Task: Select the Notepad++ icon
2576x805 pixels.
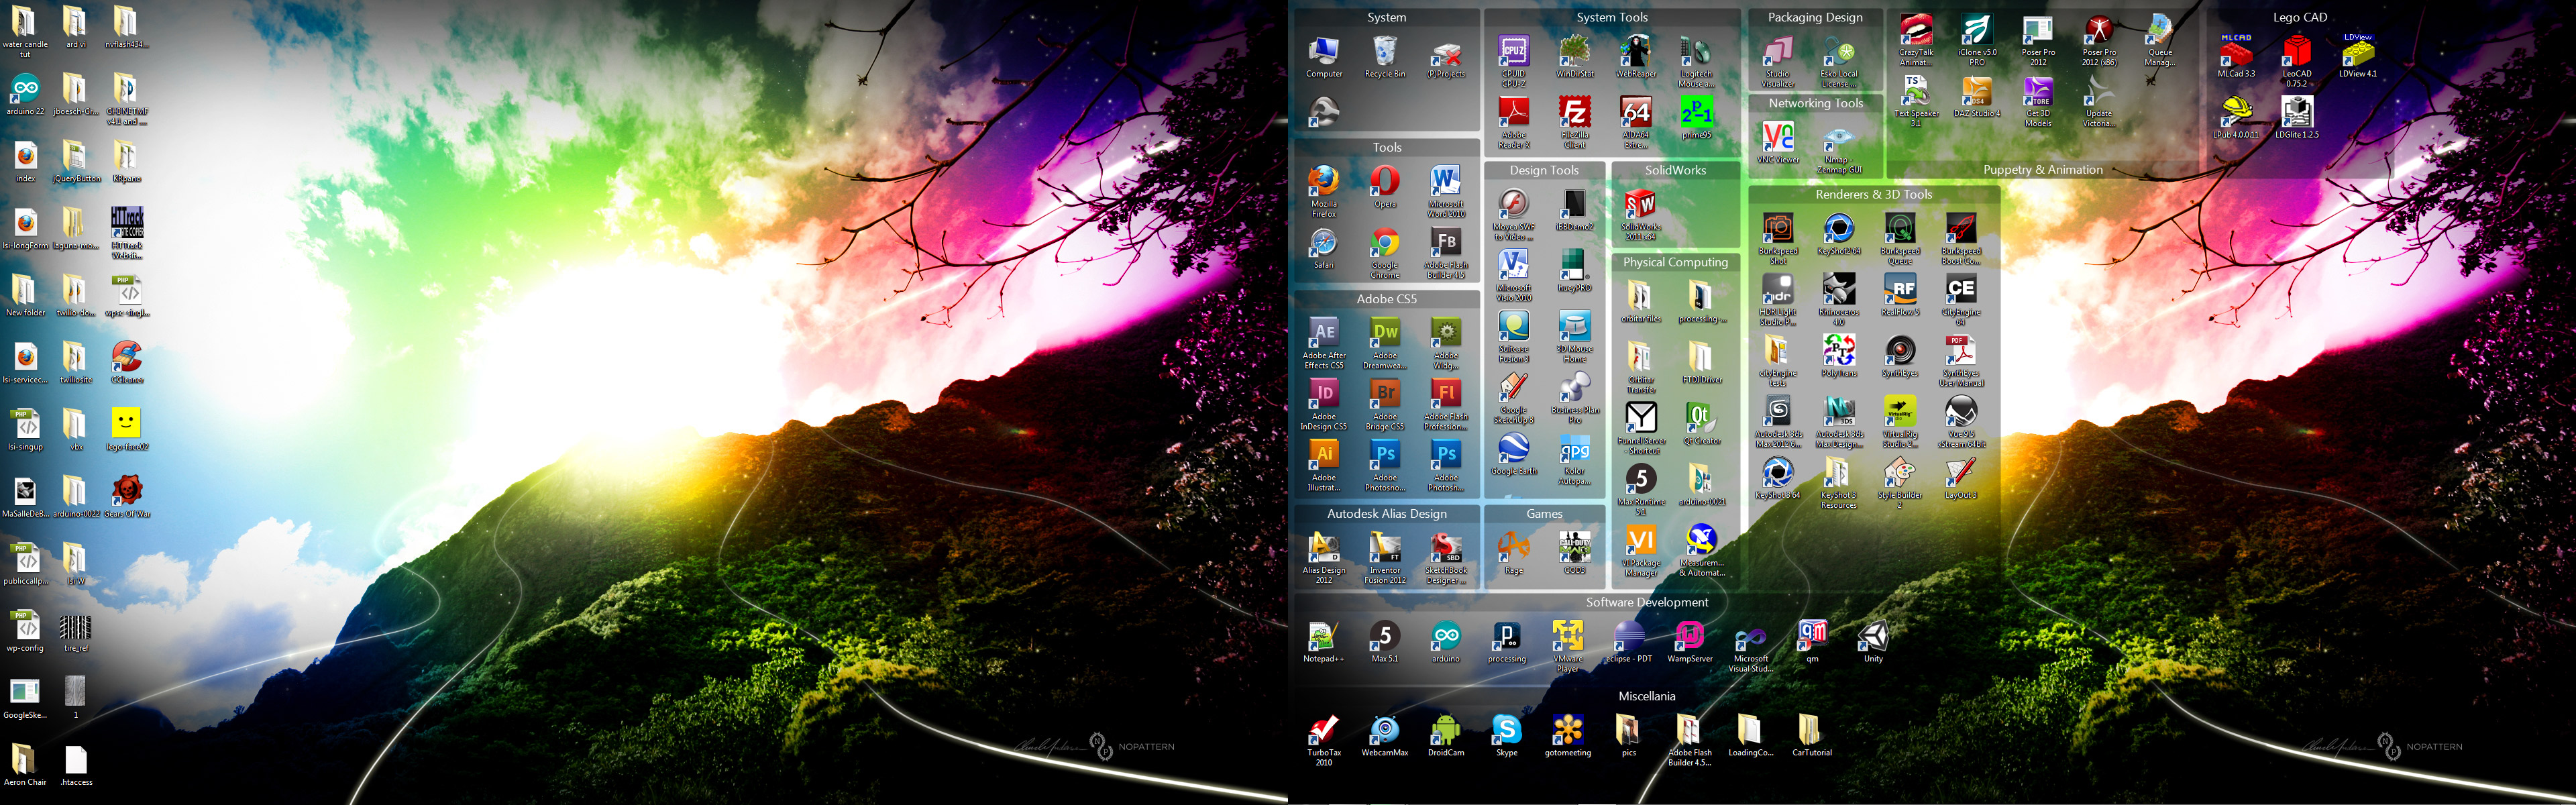Action: 1322,637
